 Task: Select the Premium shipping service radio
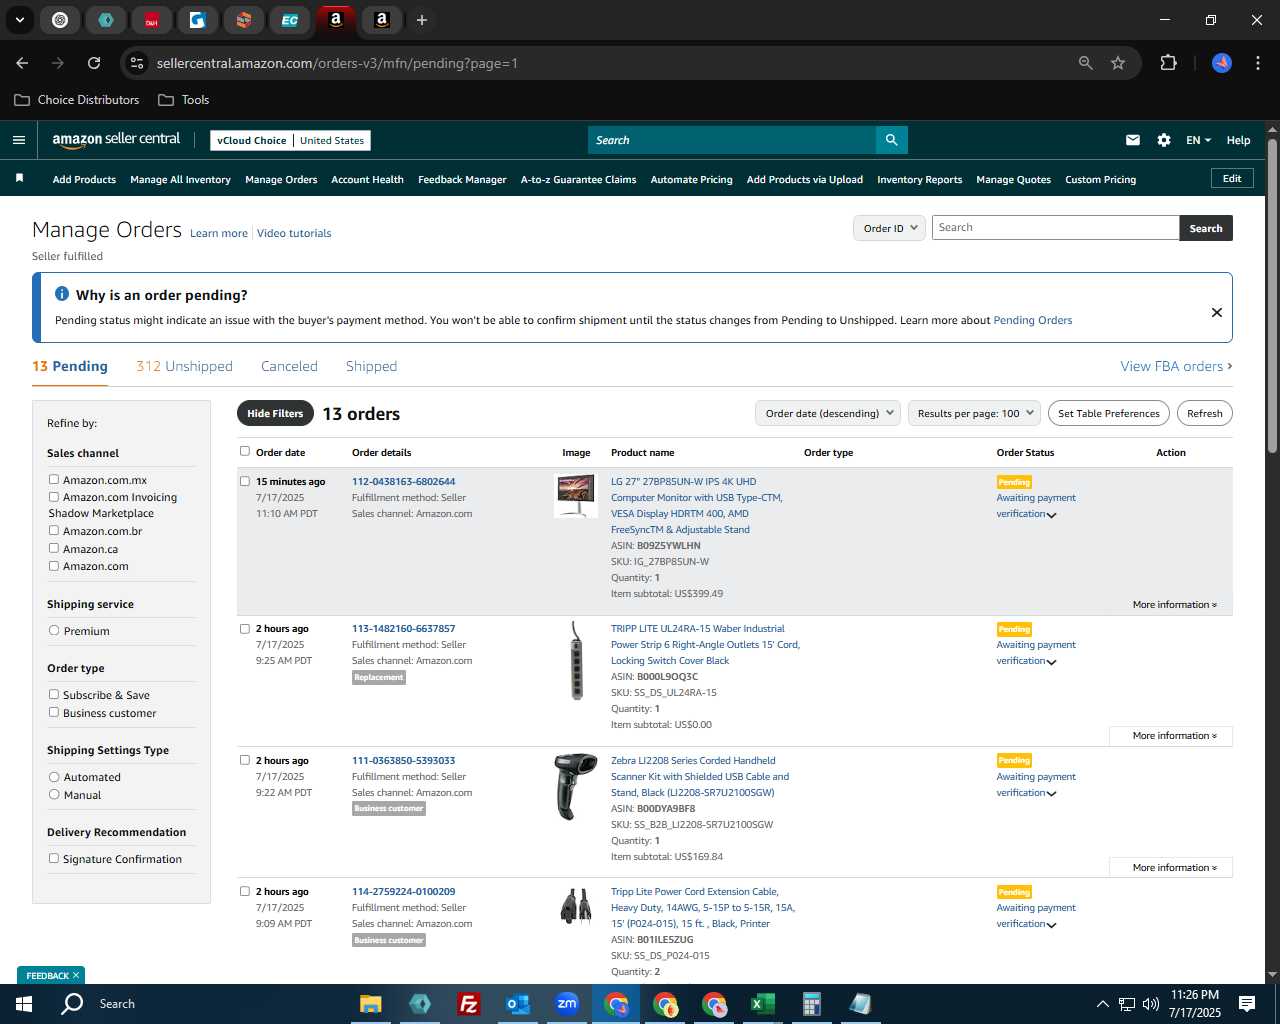54,630
